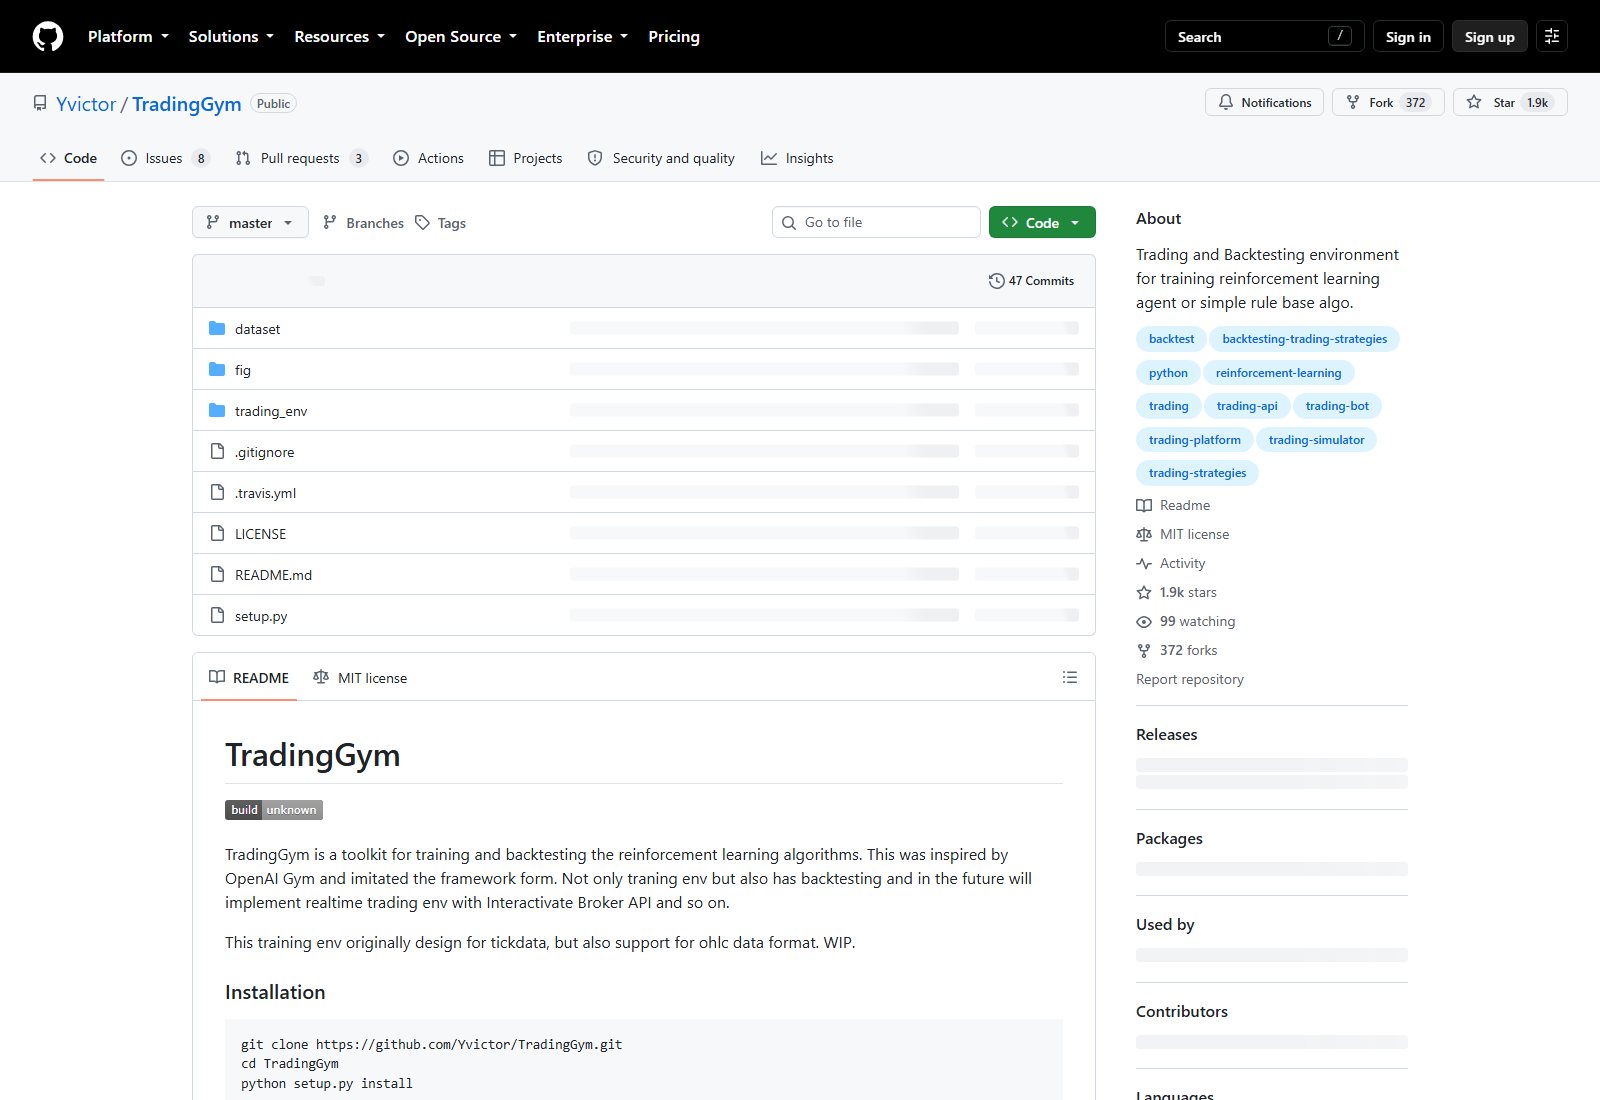
Task: Fork the repository via Fork button
Action: [1388, 102]
